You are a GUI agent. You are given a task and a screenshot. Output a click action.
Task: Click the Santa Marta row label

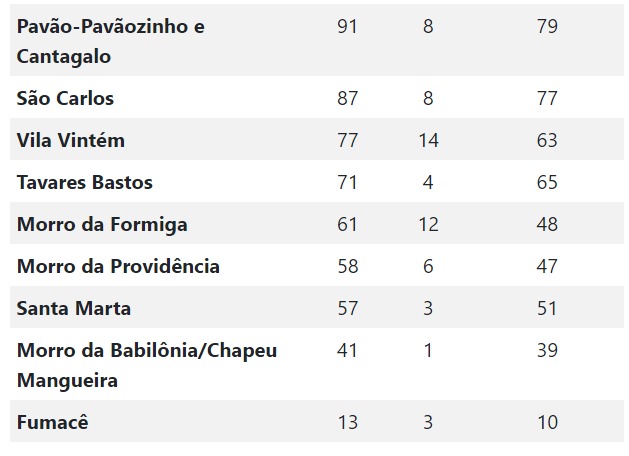click(74, 308)
